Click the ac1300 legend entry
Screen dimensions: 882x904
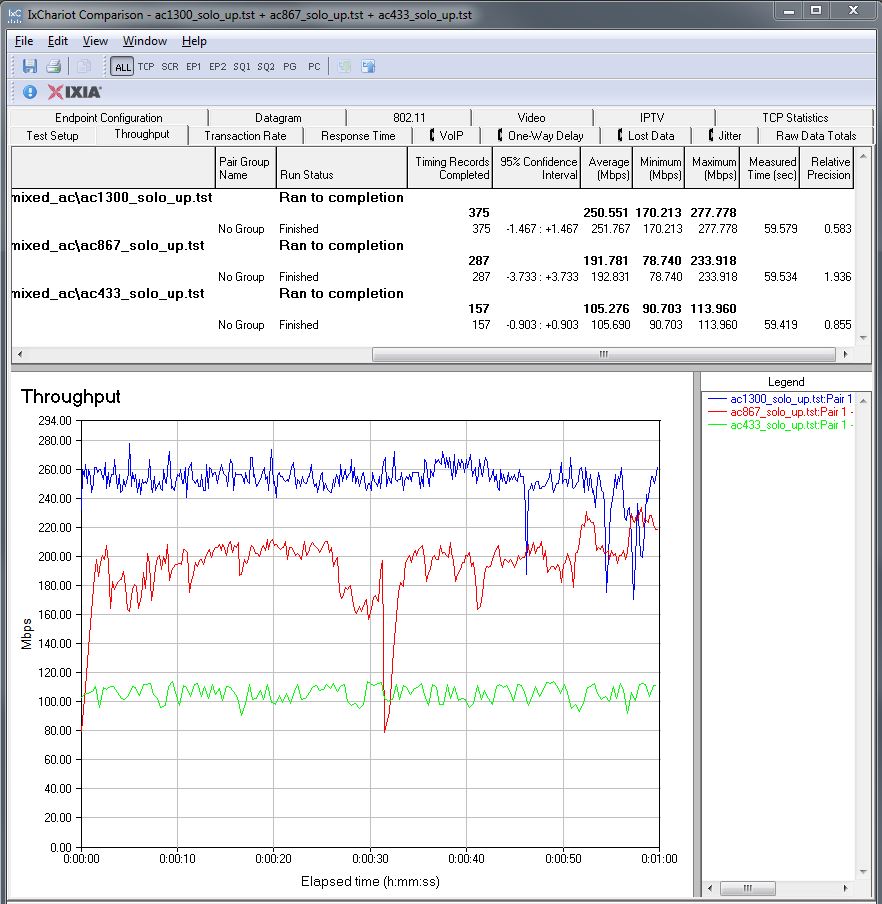click(x=780, y=398)
